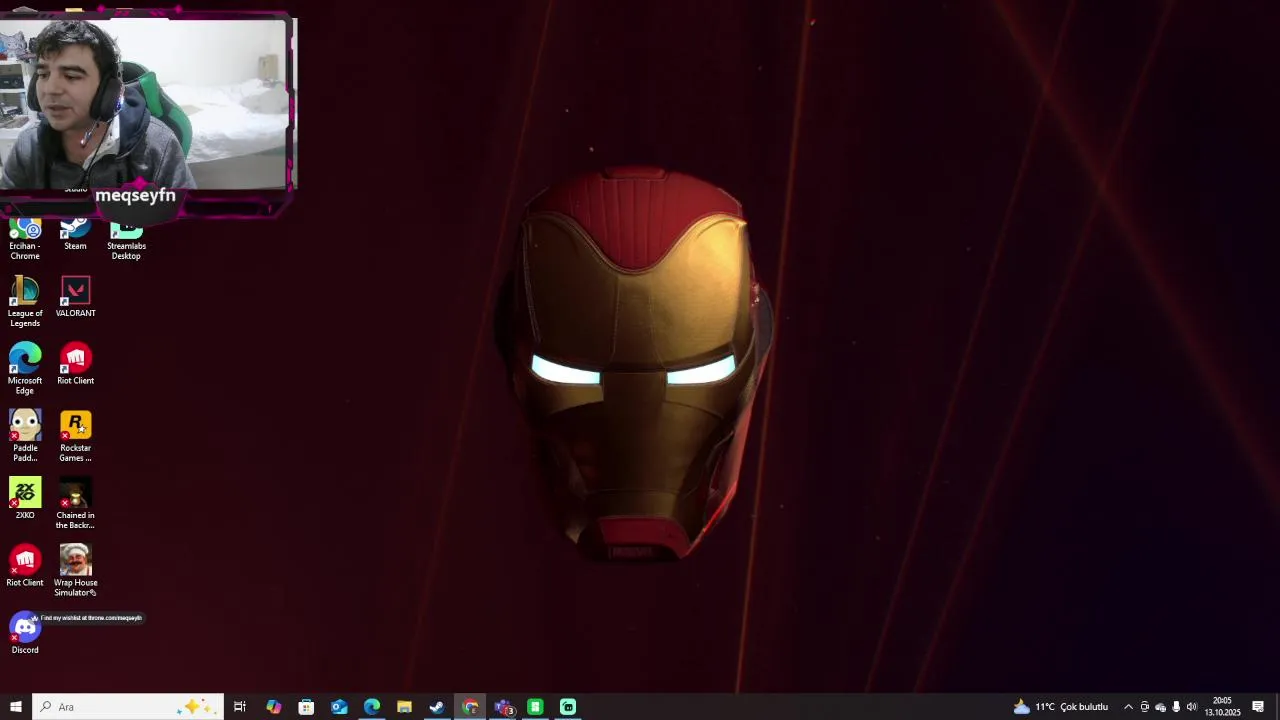Select the Chained in the Backrooms icon

click(x=75, y=503)
